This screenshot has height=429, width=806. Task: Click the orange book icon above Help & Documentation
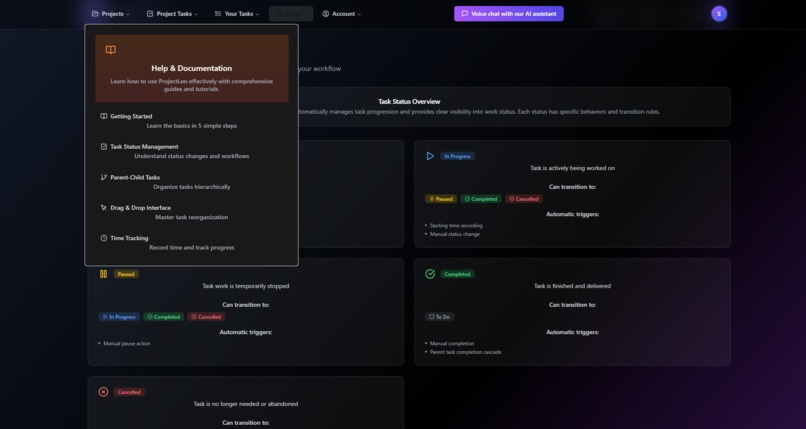(x=111, y=50)
